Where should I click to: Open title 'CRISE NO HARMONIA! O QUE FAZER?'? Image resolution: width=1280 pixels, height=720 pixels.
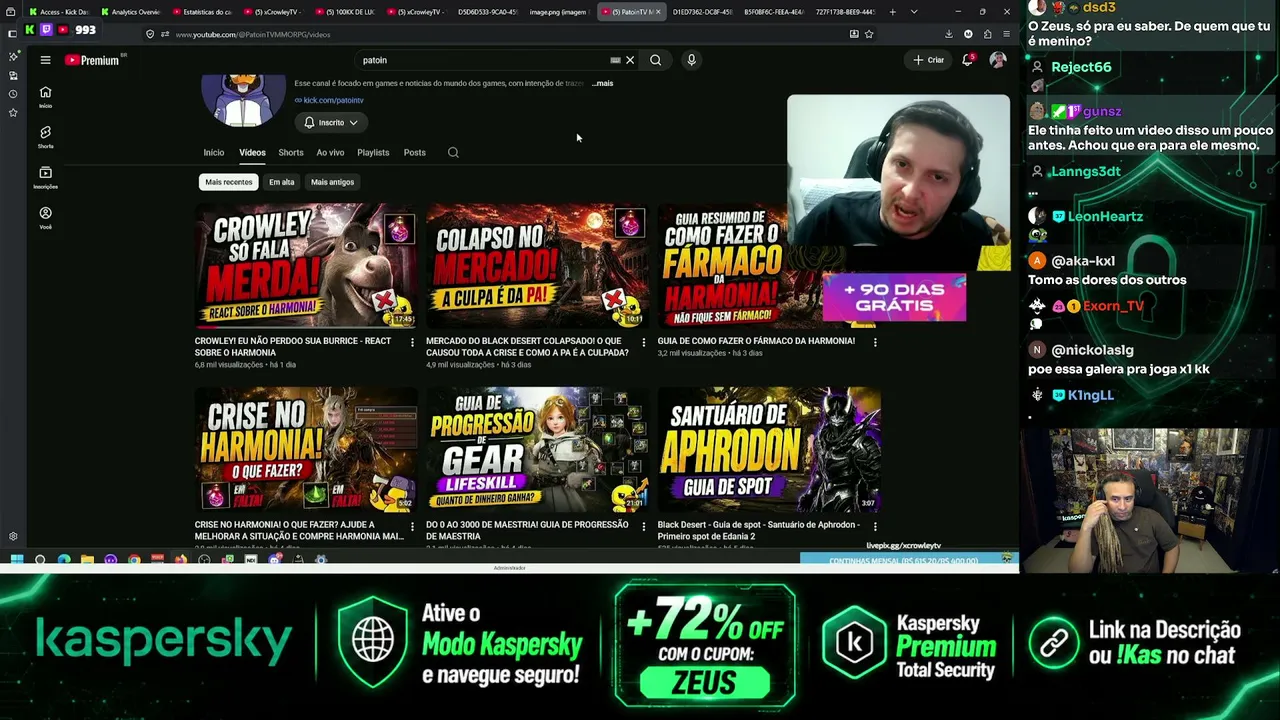coord(299,530)
